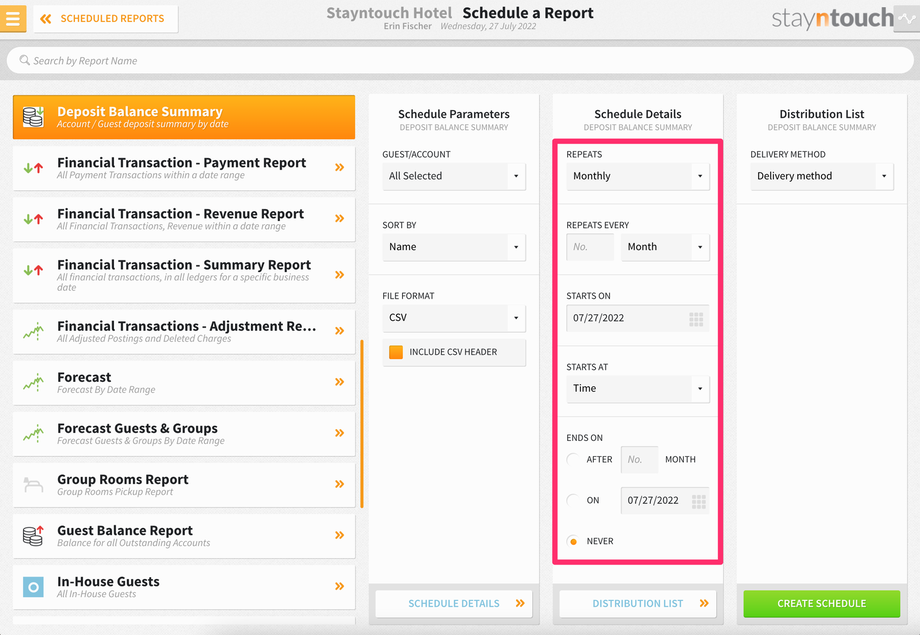This screenshot has width=920, height=635.
Task: Click Group Rooms Report chevron arrow
Action: pyautogui.click(x=339, y=484)
